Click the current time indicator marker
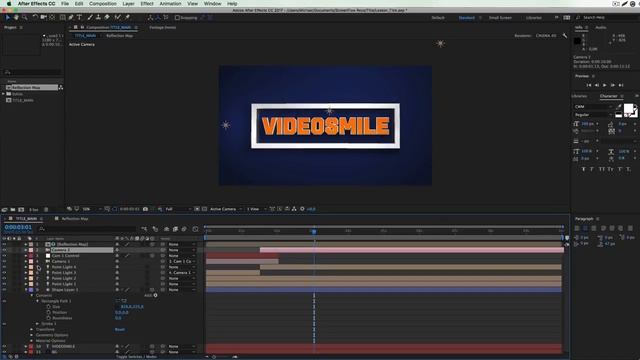640x360 pixels. coord(314,231)
